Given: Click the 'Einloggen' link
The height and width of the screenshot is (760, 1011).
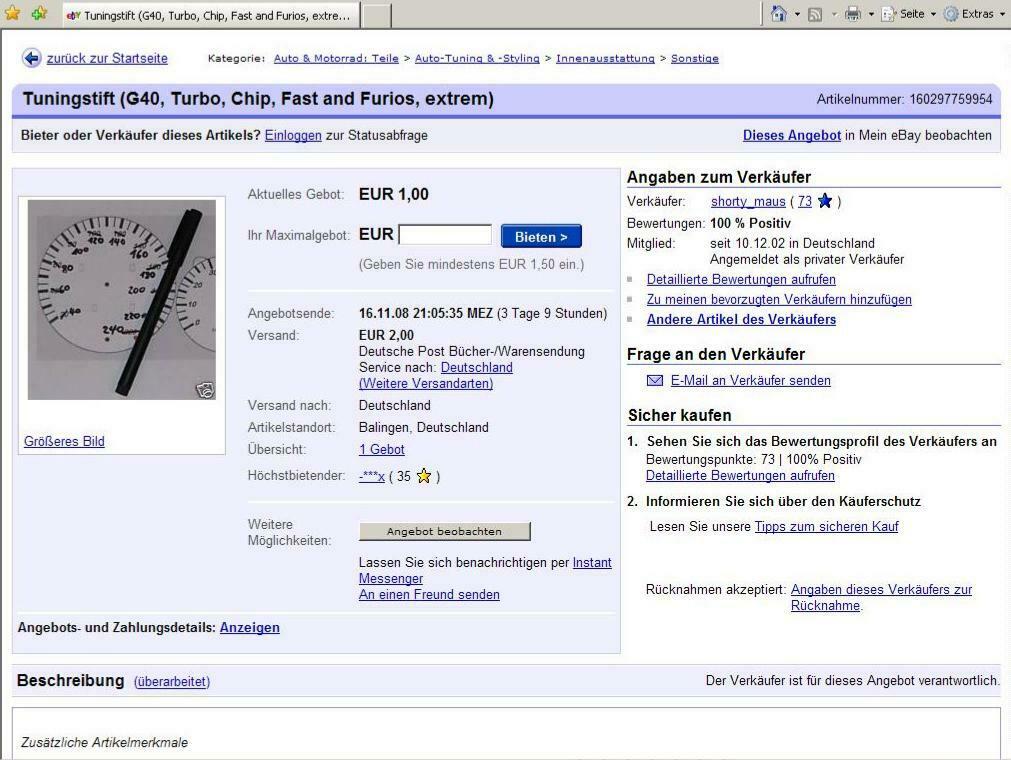Looking at the screenshot, I should pos(293,135).
